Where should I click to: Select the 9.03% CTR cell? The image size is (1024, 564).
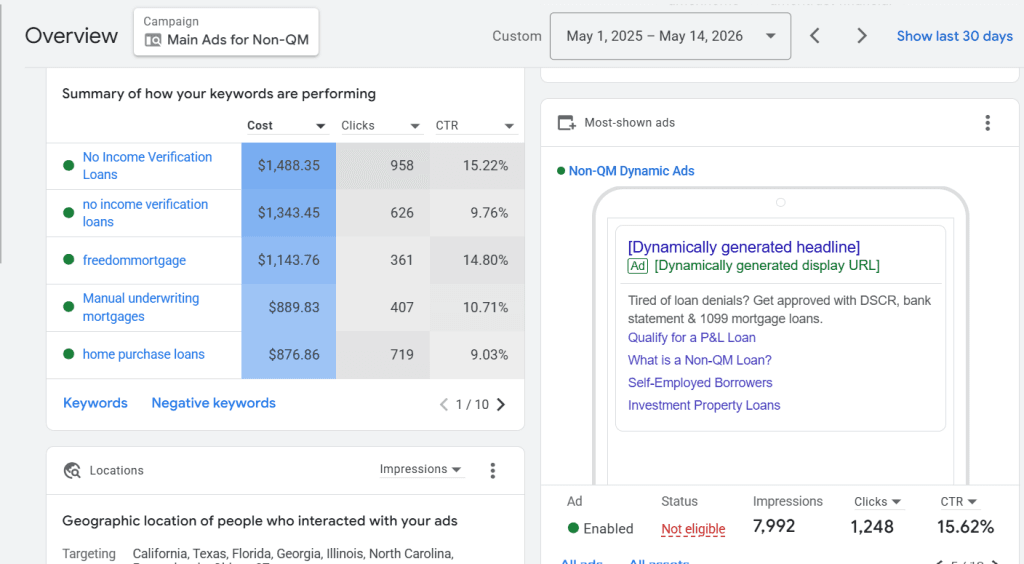477,354
